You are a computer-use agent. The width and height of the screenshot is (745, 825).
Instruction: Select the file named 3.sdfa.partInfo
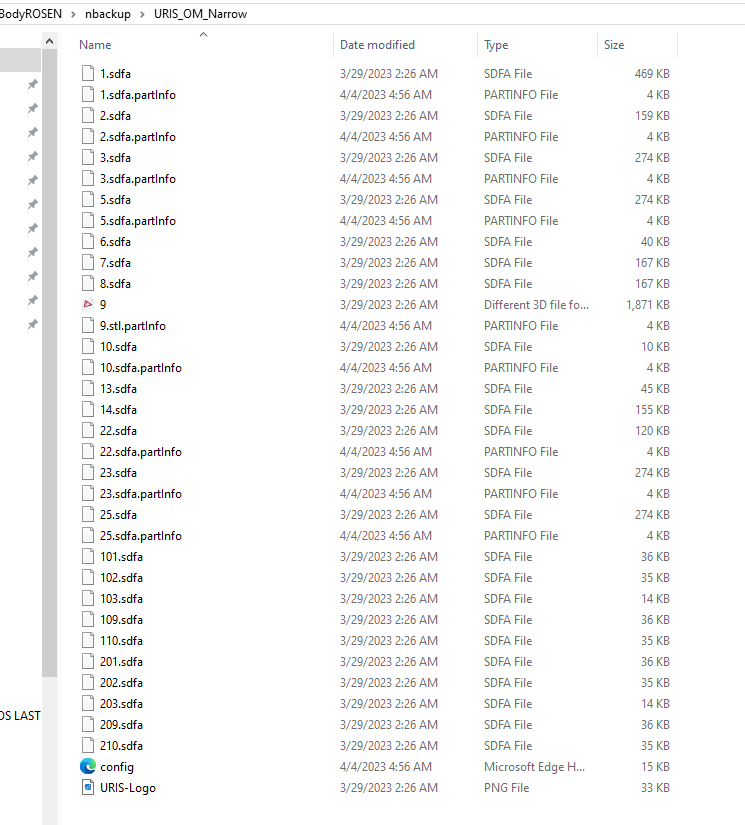(138, 179)
